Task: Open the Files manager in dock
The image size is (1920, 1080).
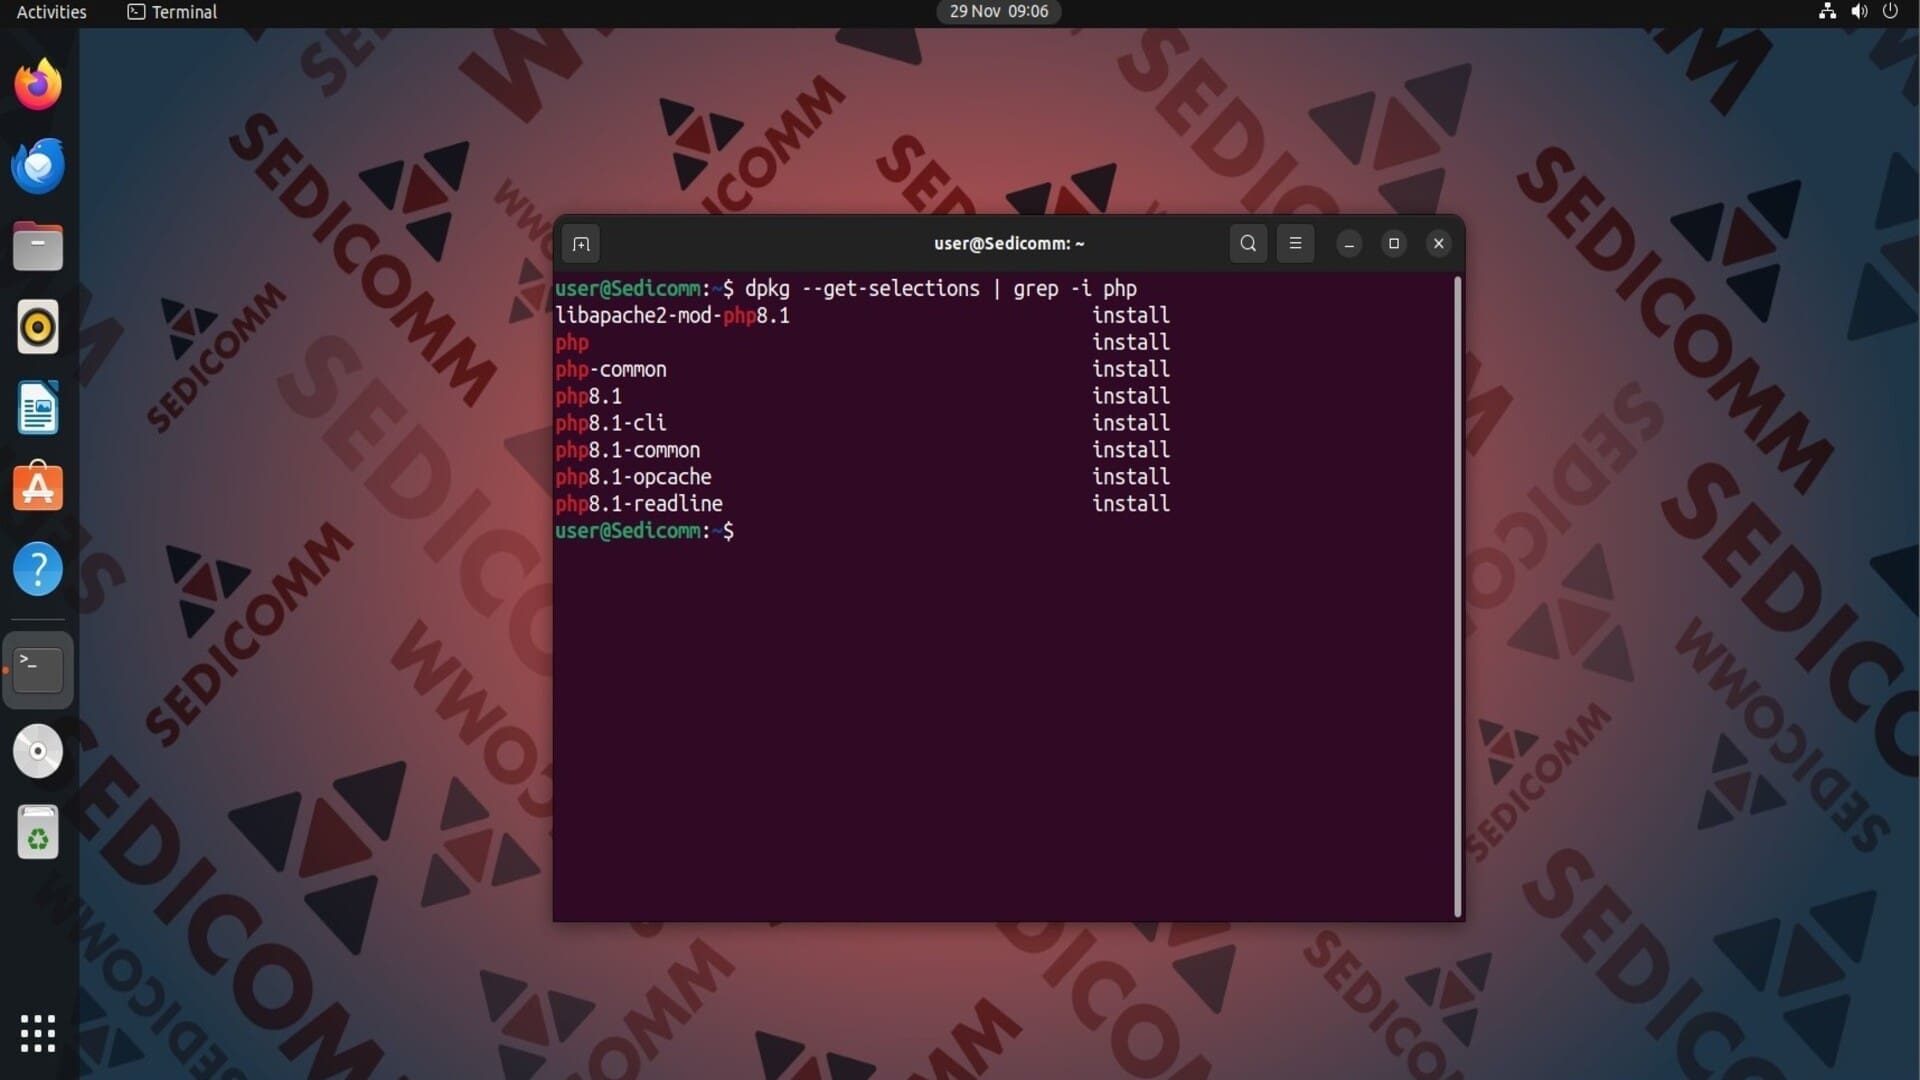Action: (38, 247)
